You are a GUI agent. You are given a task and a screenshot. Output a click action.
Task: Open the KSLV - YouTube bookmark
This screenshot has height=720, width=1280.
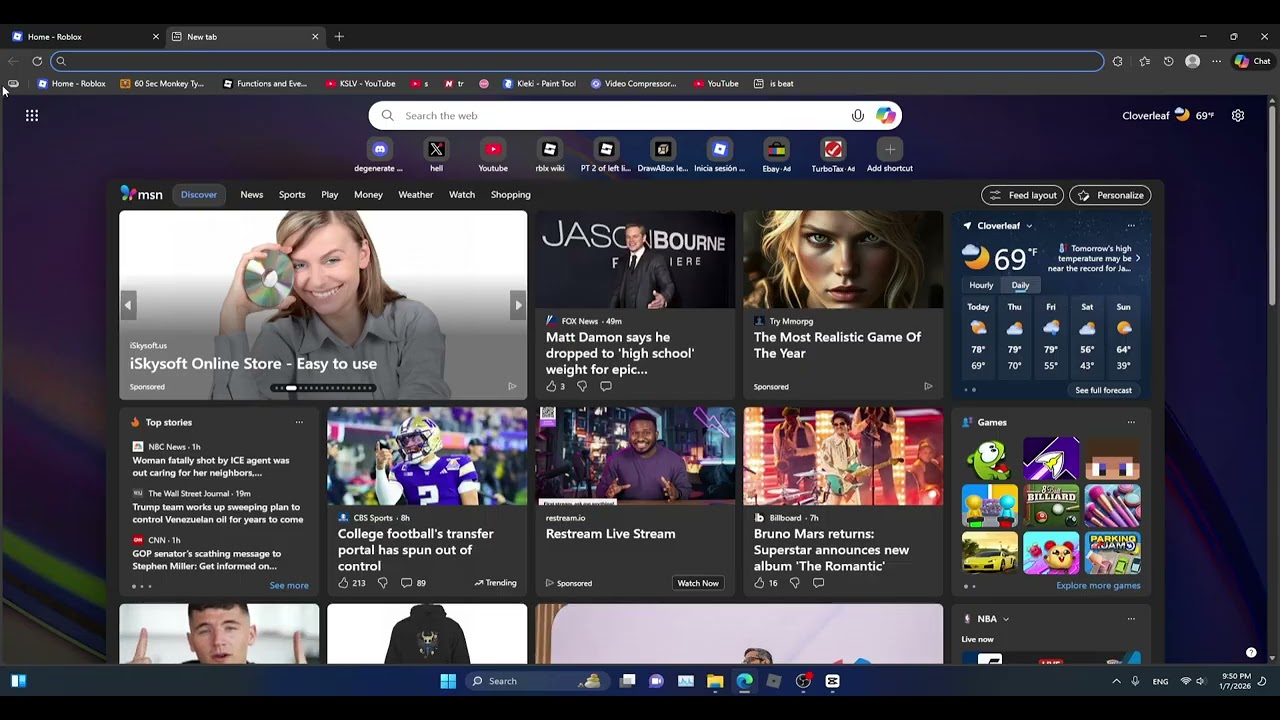tap(360, 84)
